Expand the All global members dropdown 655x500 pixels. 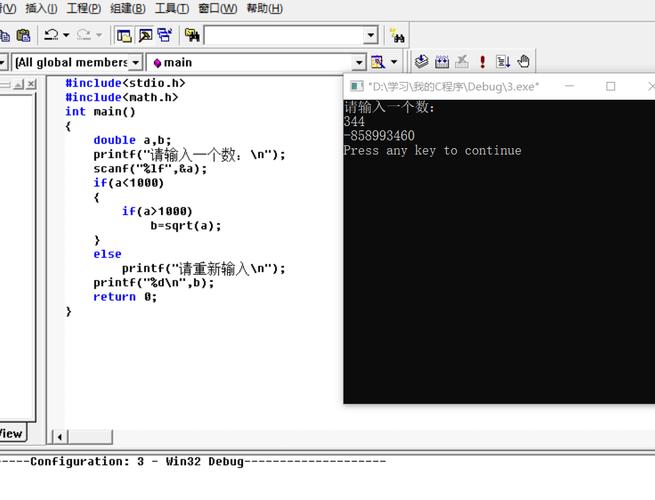[136, 62]
